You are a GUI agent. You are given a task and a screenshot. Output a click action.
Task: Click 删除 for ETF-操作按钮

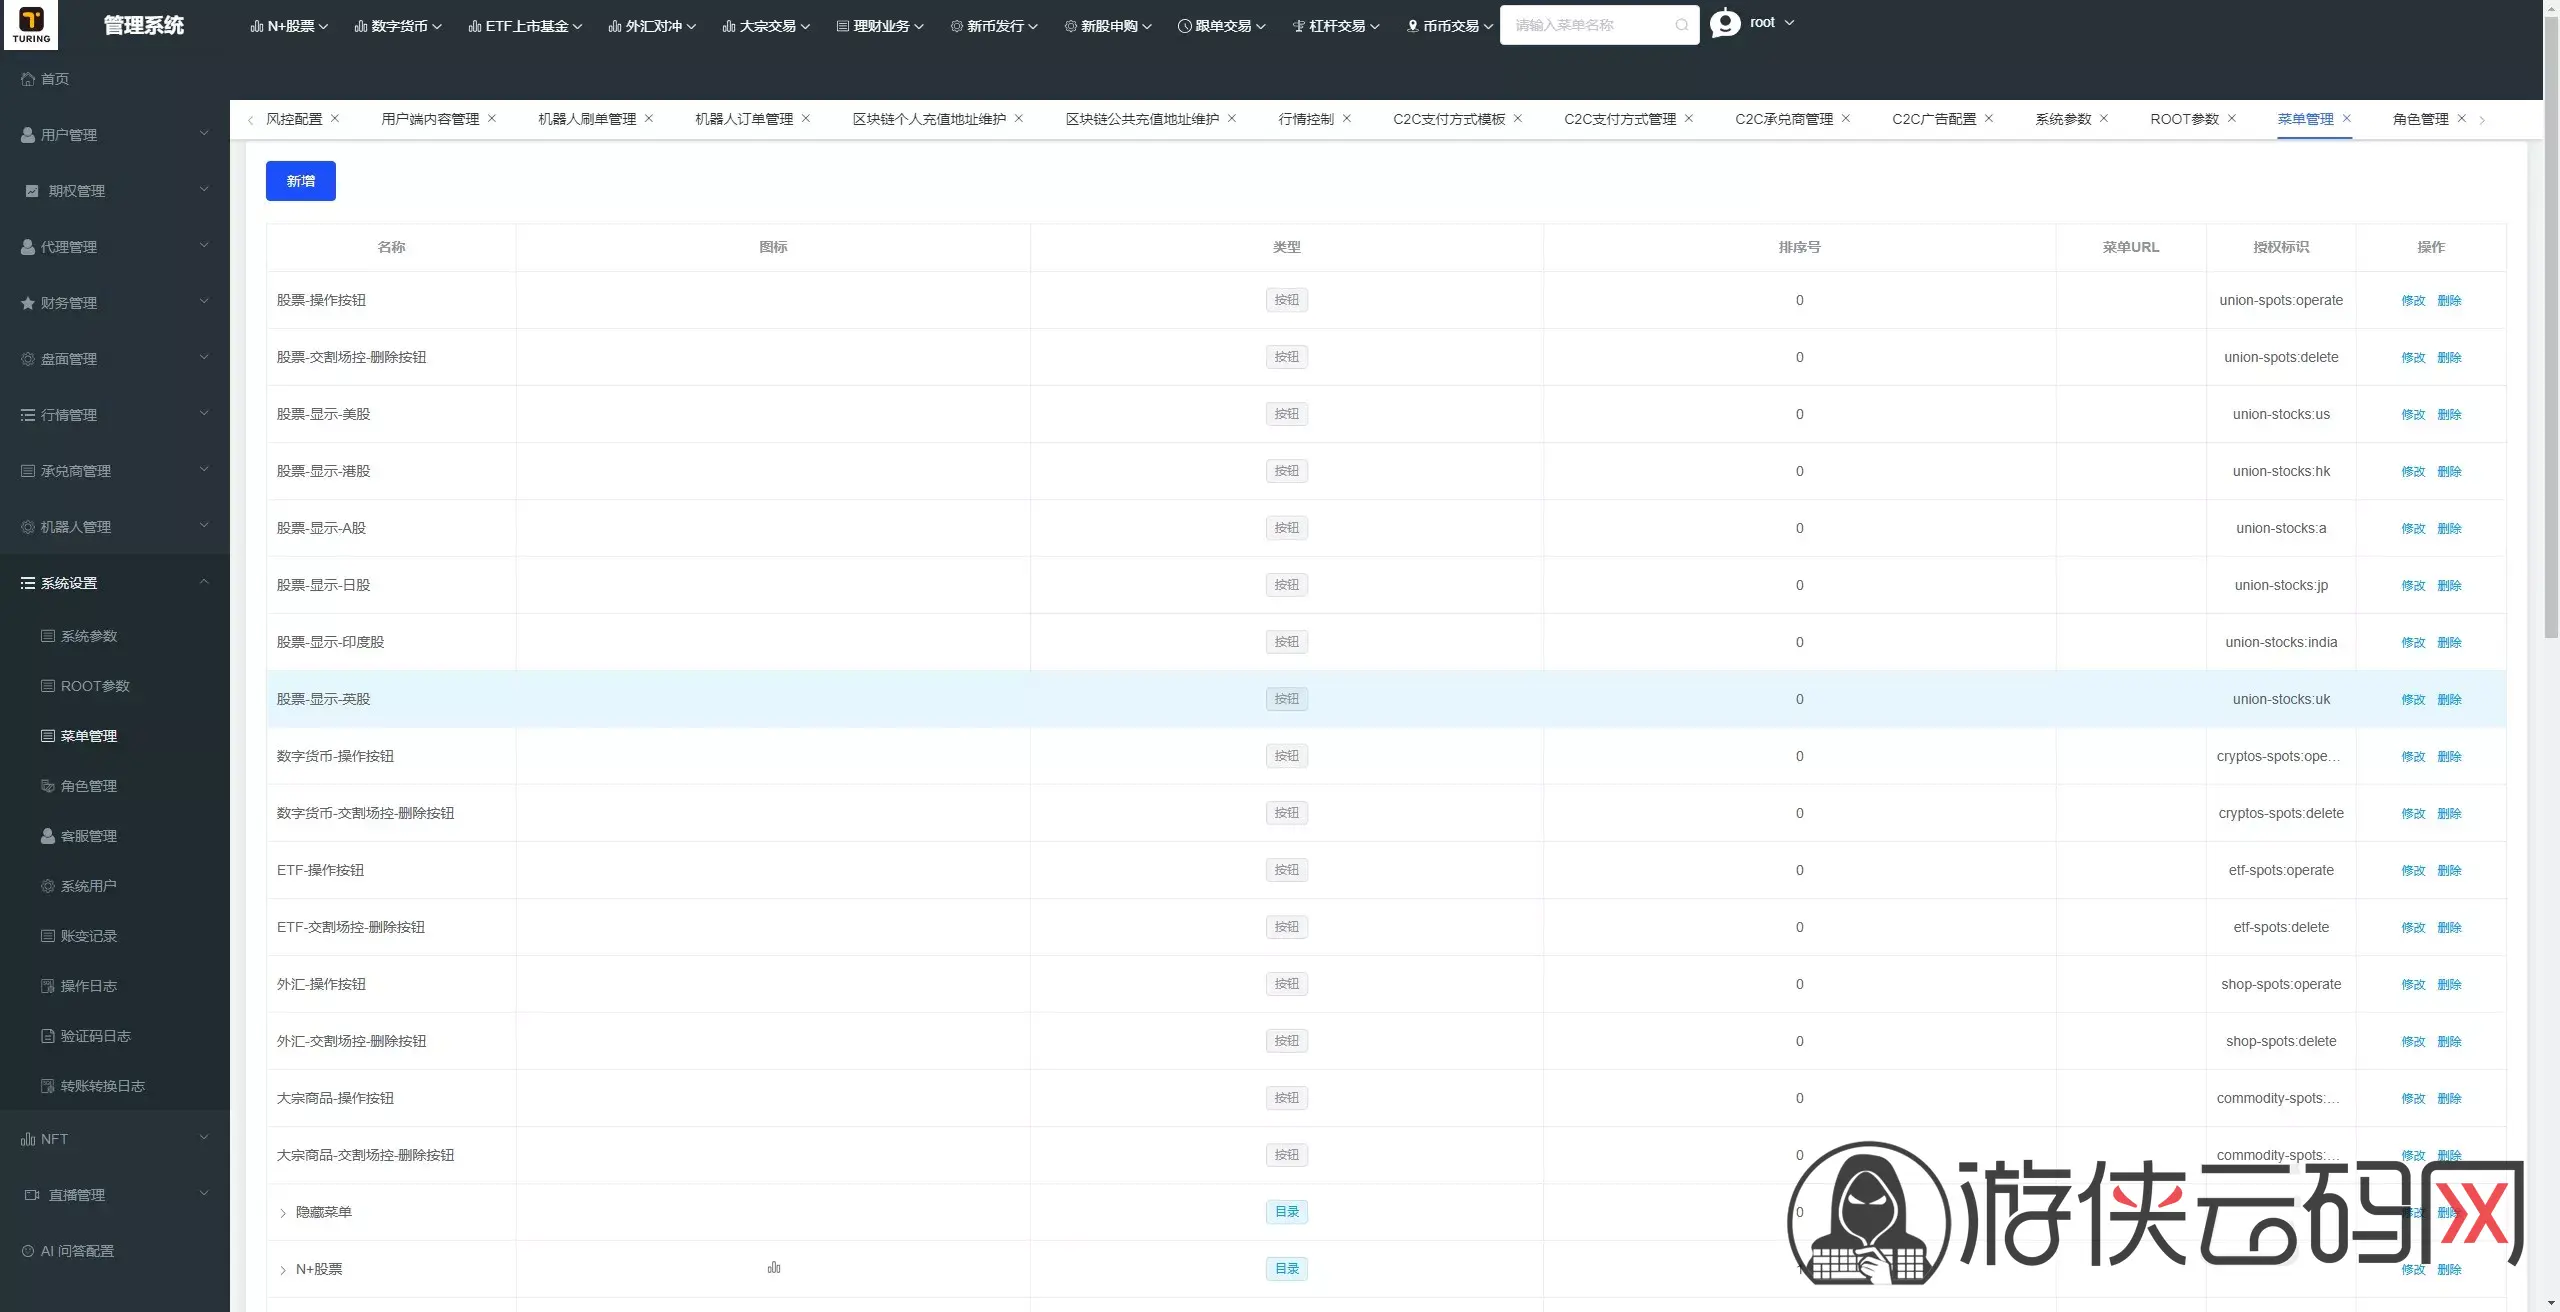2449,871
